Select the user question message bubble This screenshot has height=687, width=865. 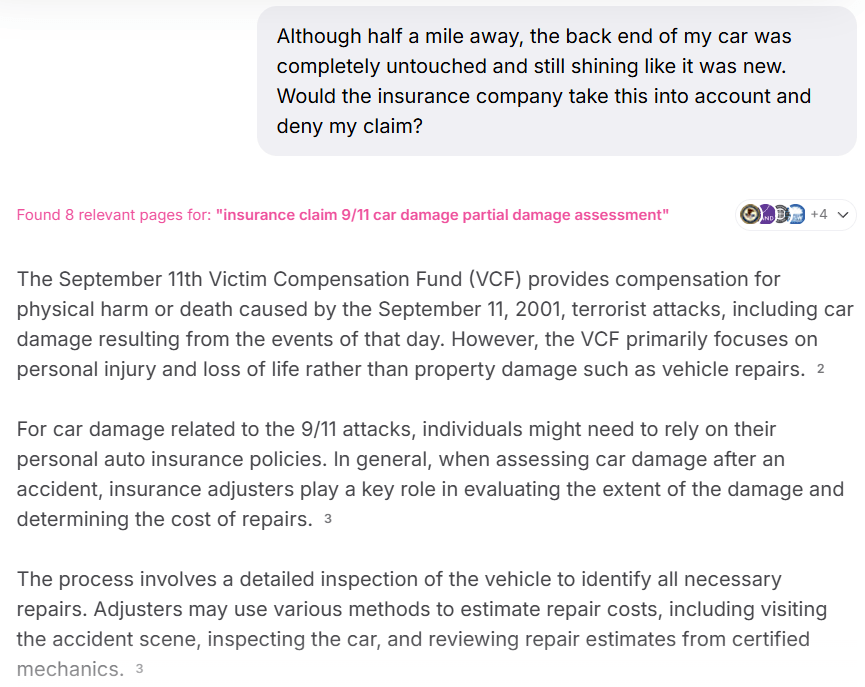coord(556,81)
